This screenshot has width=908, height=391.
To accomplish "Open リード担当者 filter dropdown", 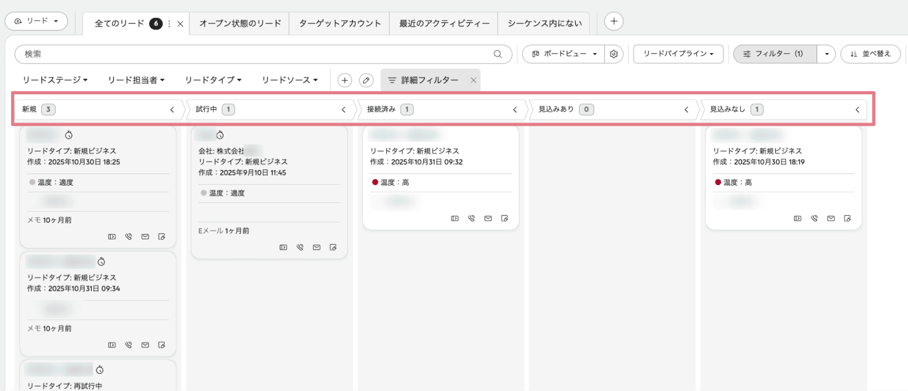I will click(136, 81).
